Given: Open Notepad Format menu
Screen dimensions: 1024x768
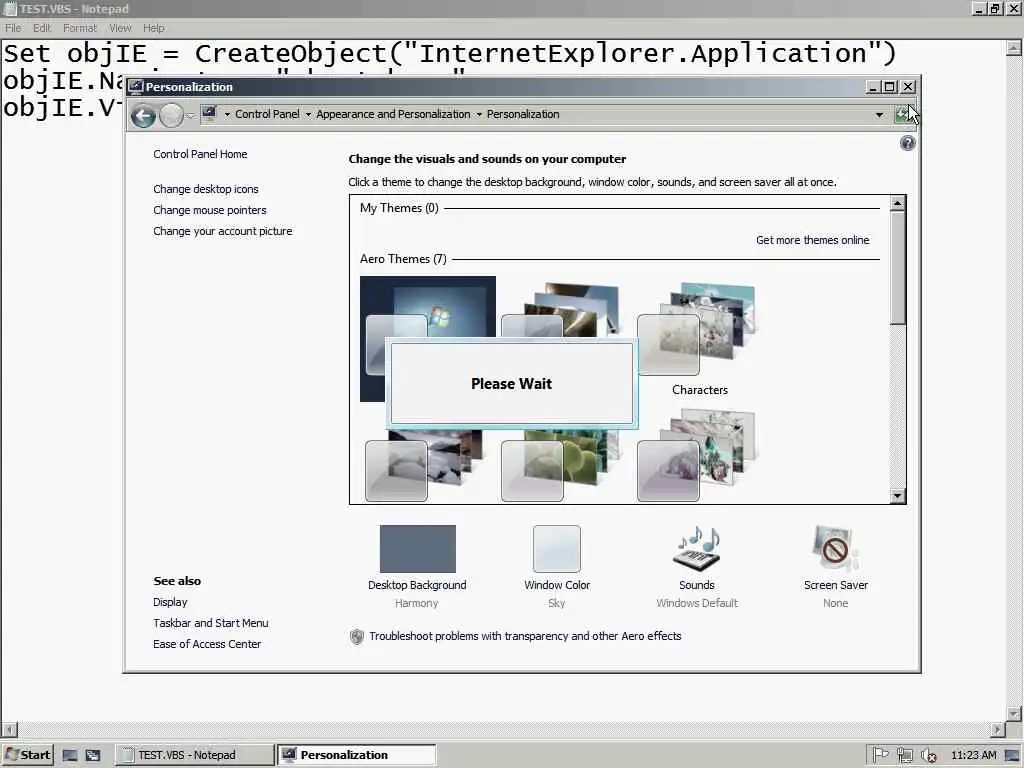Looking at the screenshot, I should coord(80,28).
